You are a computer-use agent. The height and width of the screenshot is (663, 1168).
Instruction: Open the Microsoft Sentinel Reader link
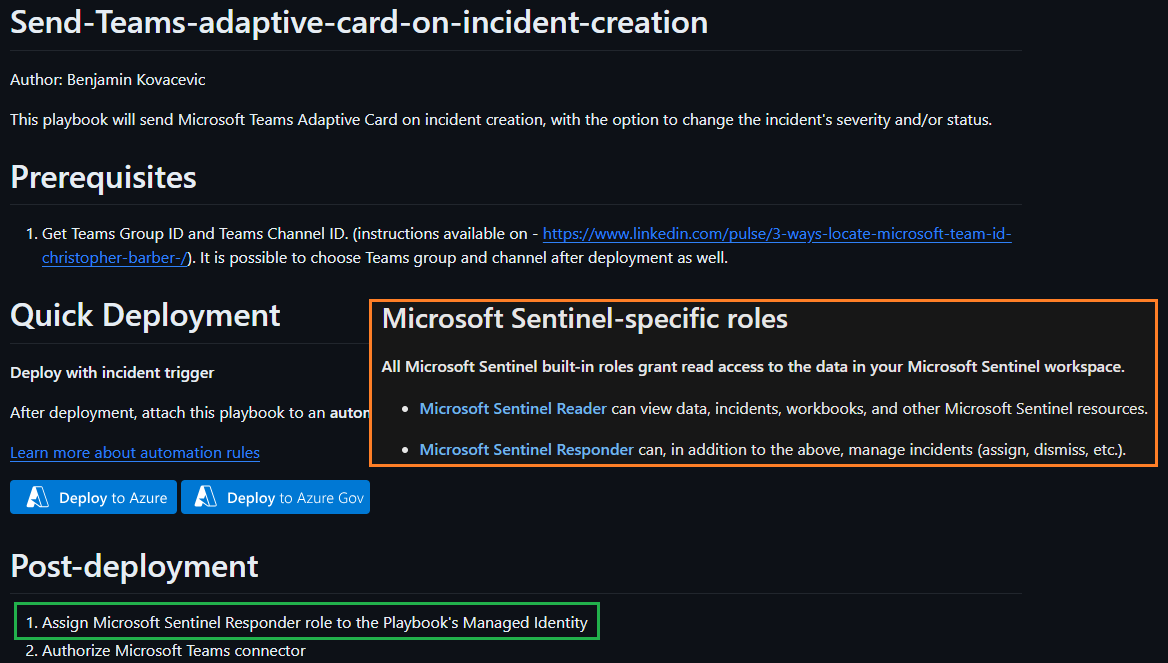513,409
